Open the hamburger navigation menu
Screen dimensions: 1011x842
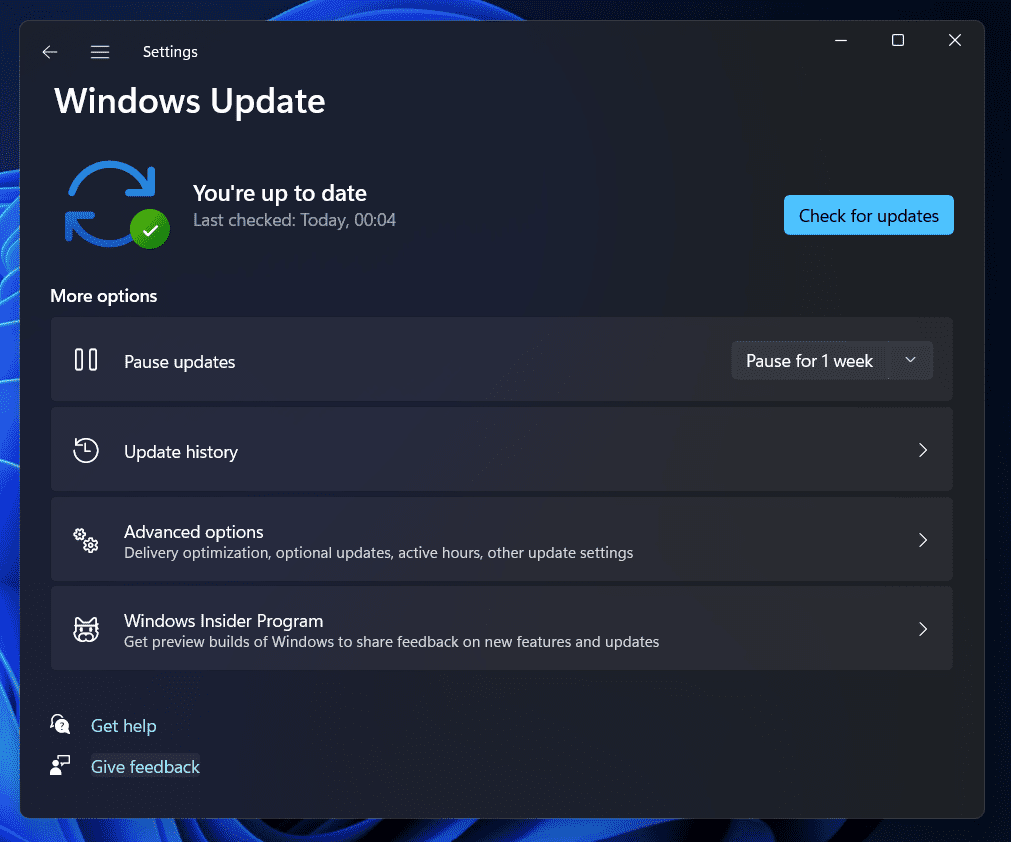[100, 52]
